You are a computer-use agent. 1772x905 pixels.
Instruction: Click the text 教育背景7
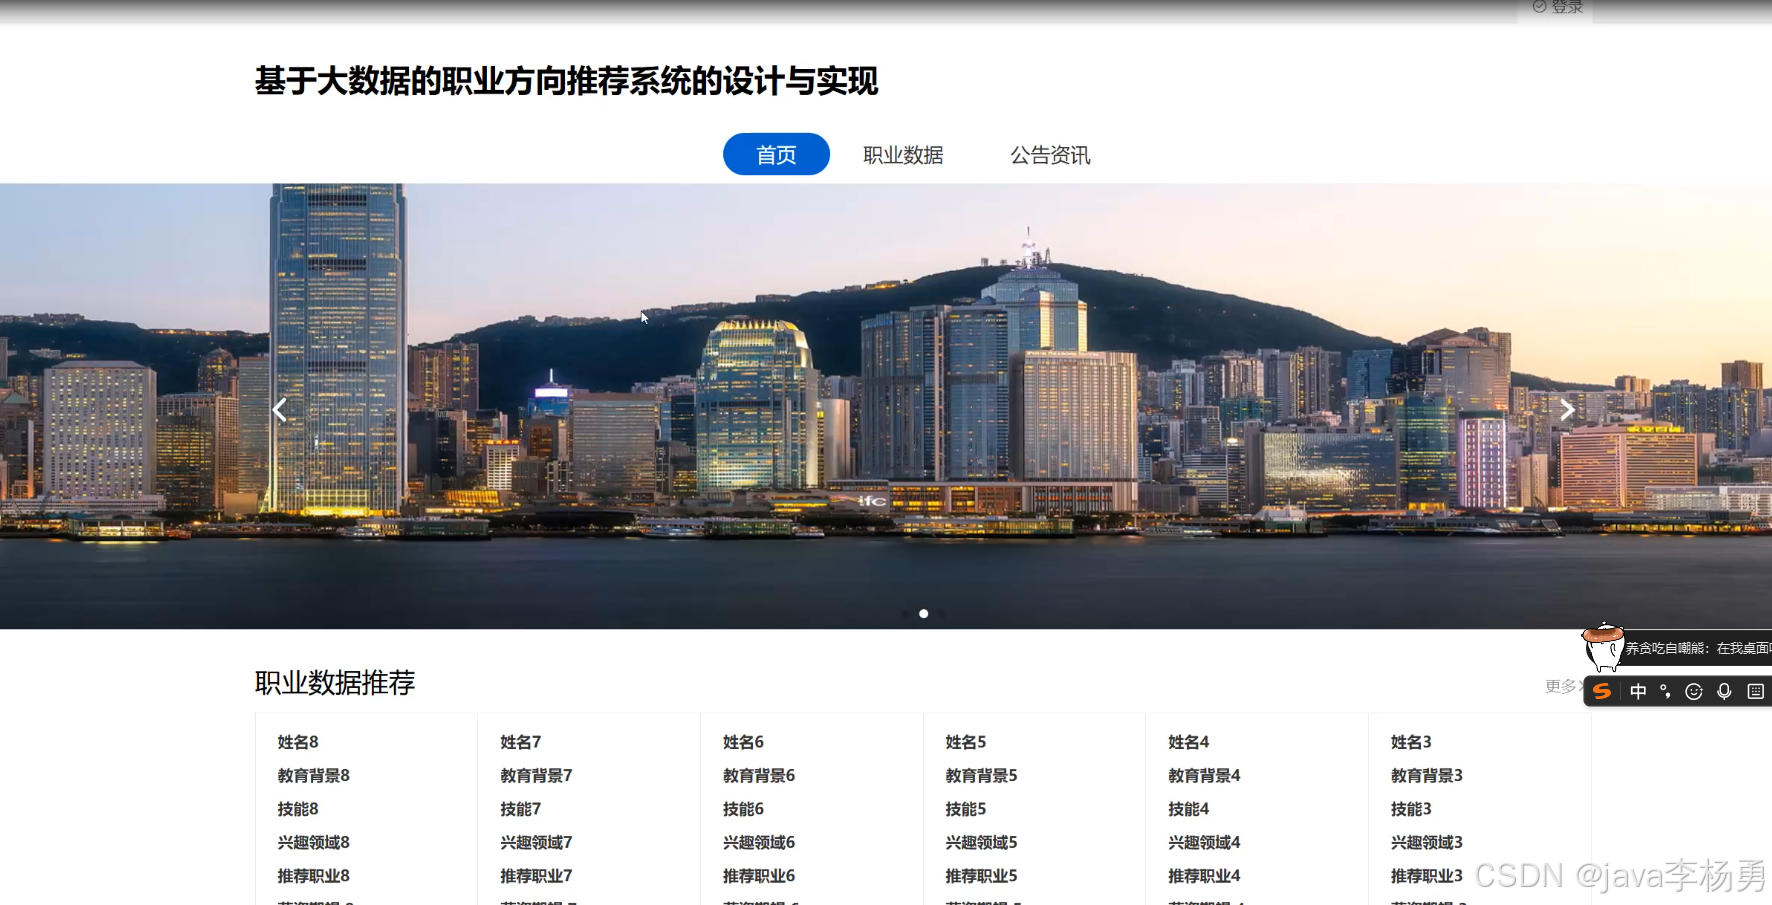537,775
